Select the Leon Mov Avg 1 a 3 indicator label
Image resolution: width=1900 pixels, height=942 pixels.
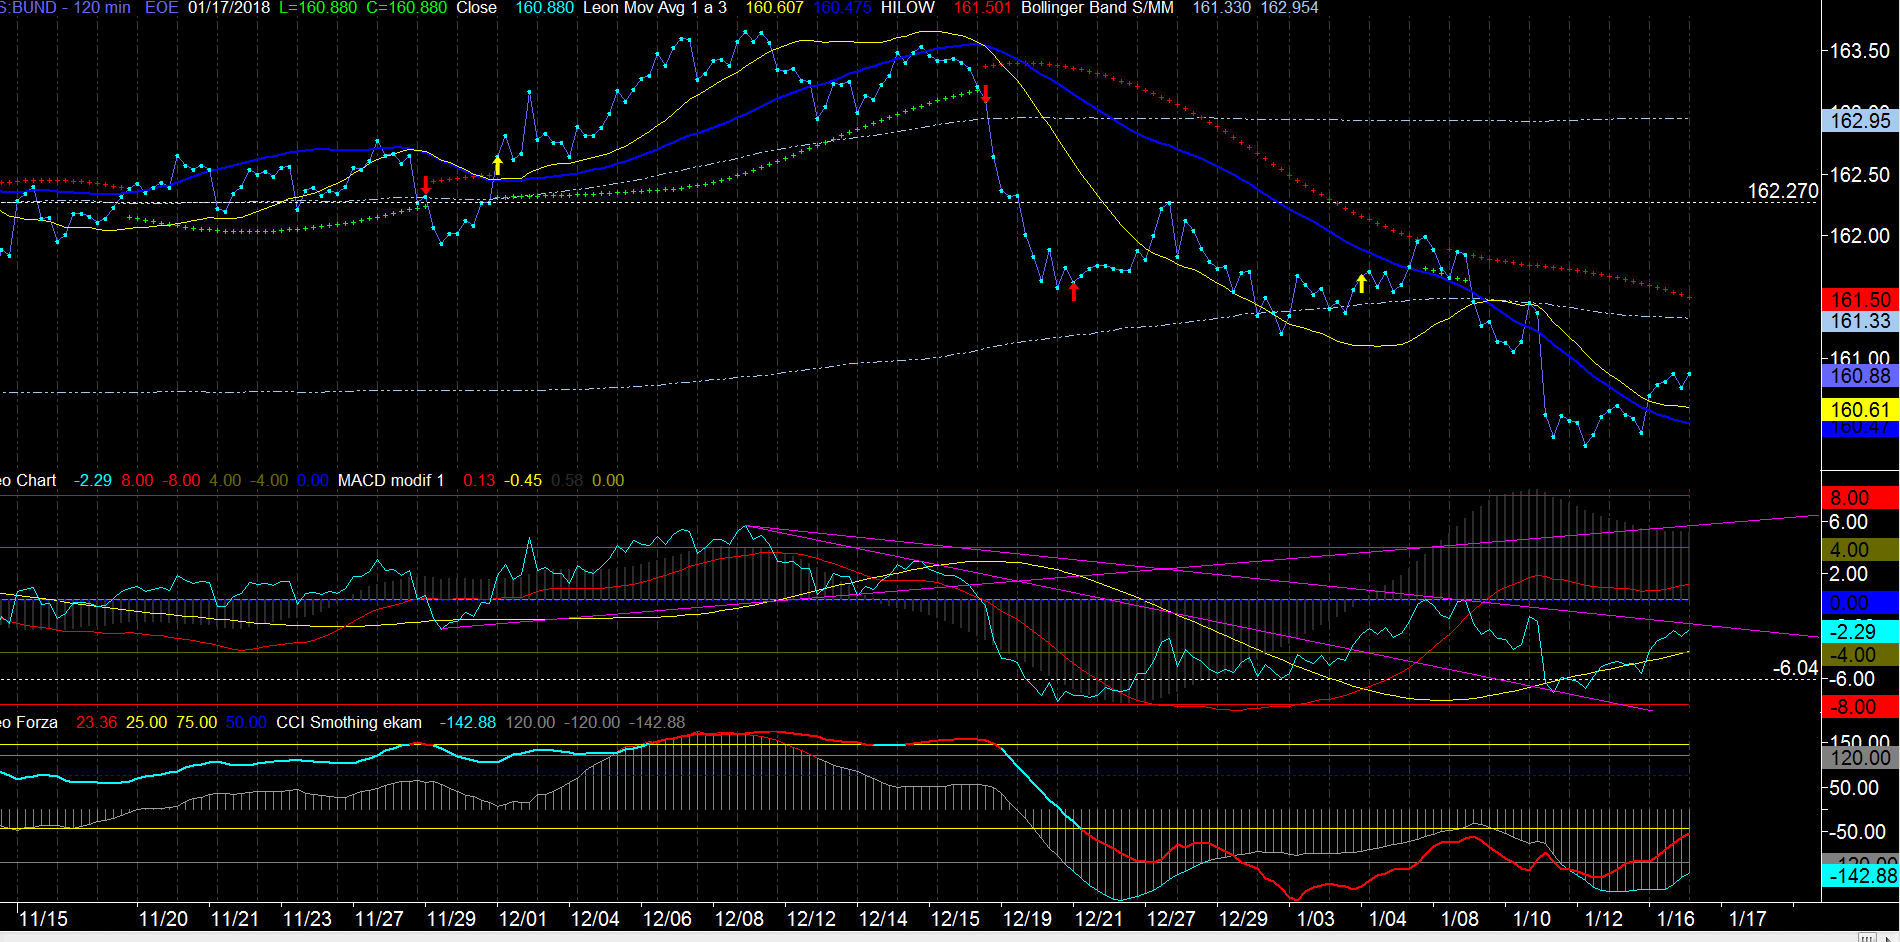[x=655, y=8]
